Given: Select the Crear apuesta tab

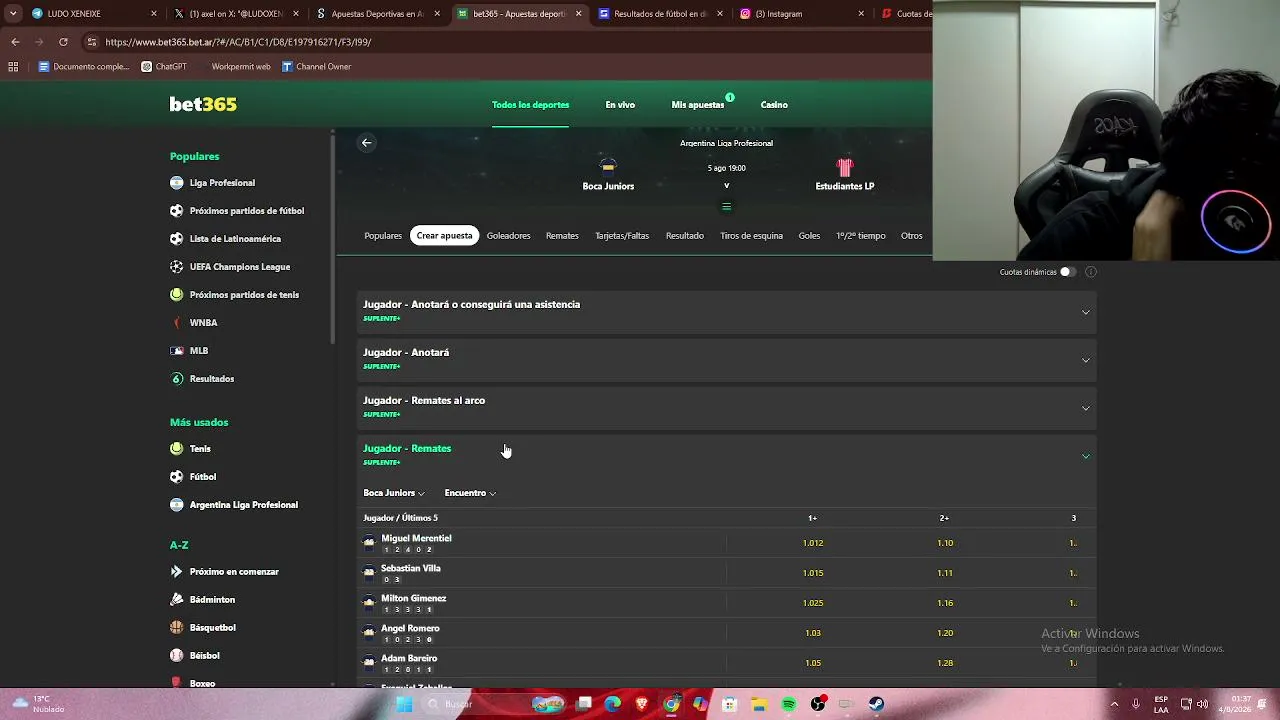Looking at the screenshot, I should pos(444,236).
